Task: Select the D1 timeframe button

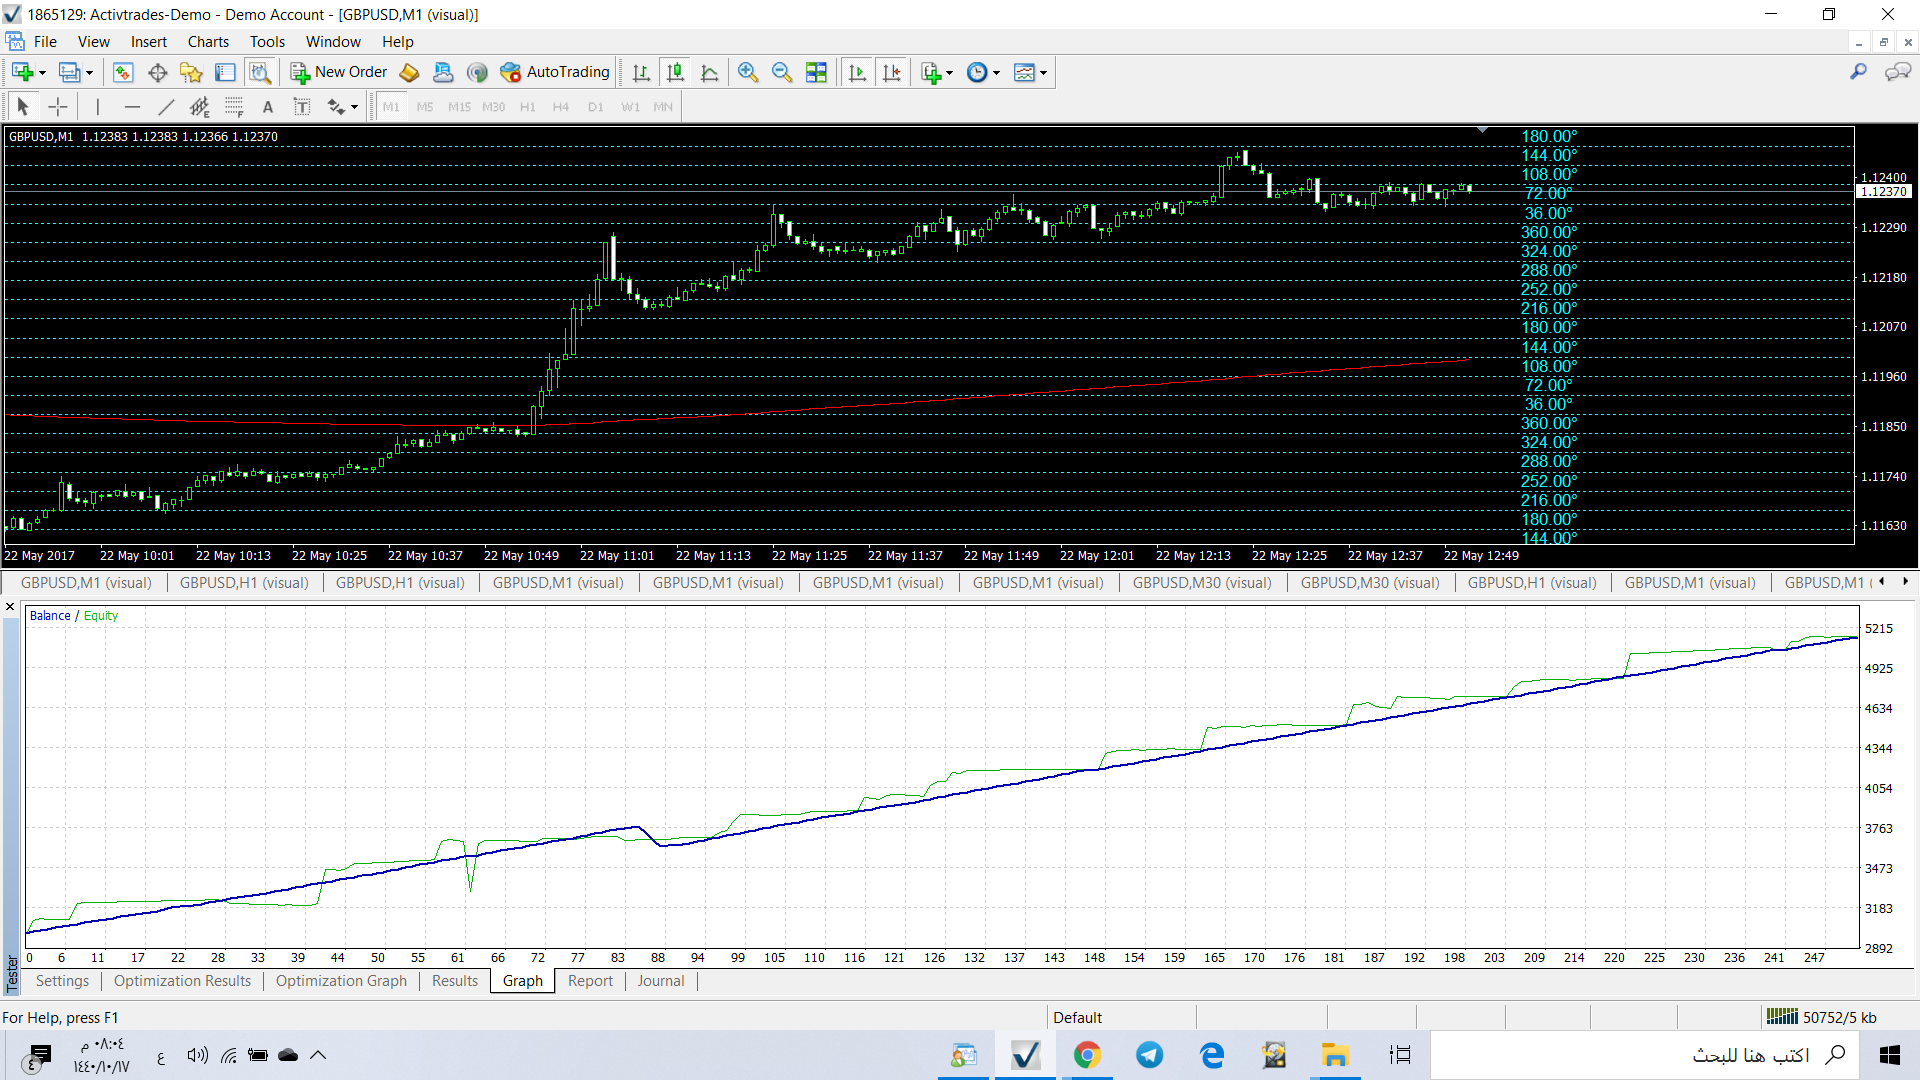Action: pyautogui.click(x=596, y=107)
